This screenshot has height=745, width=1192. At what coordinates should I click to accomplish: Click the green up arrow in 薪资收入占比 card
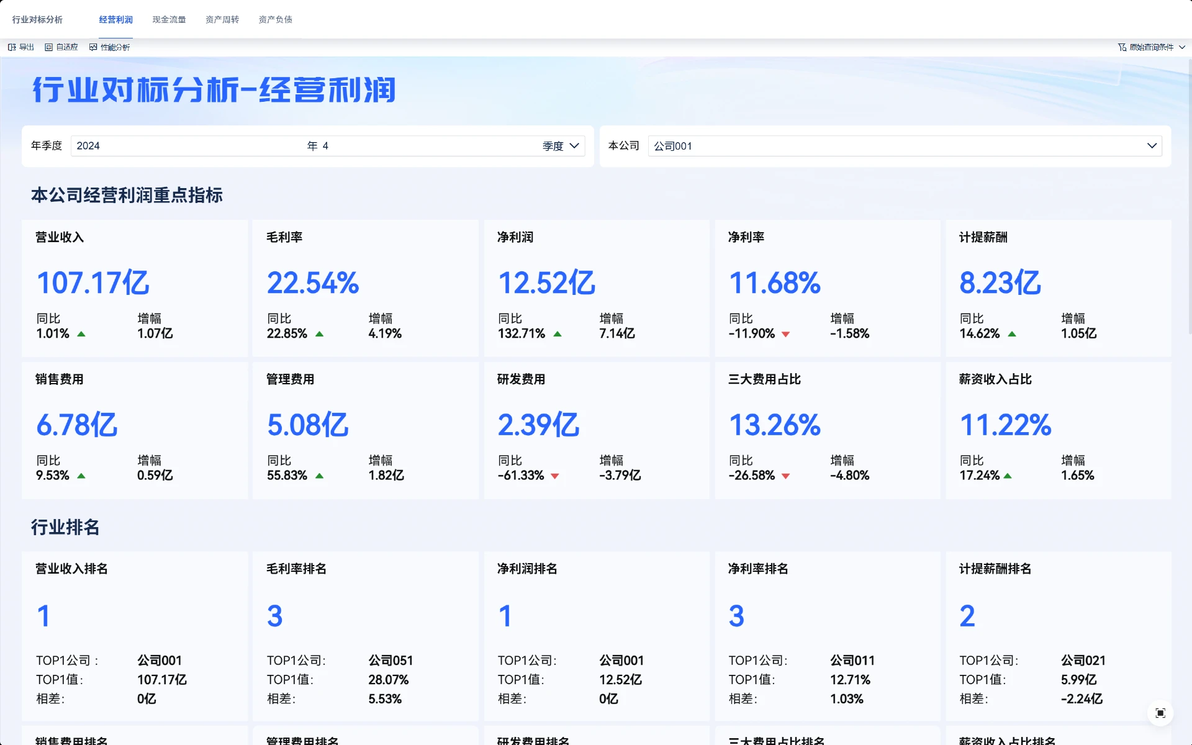tap(1007, 476)
